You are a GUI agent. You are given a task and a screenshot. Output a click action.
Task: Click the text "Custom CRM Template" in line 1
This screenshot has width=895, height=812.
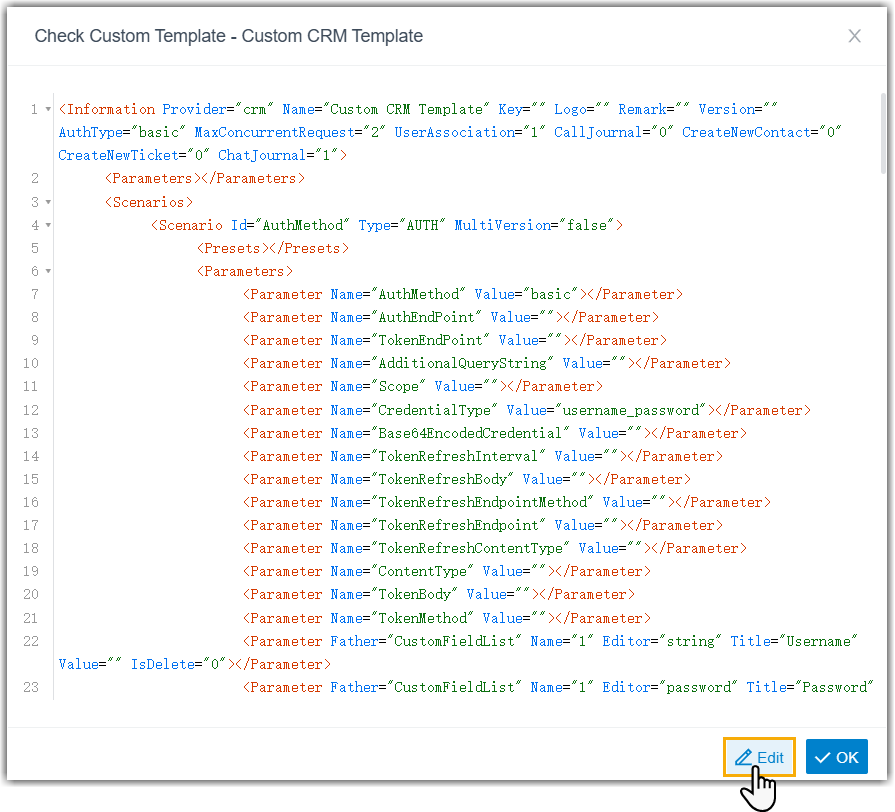coord(406,109)
